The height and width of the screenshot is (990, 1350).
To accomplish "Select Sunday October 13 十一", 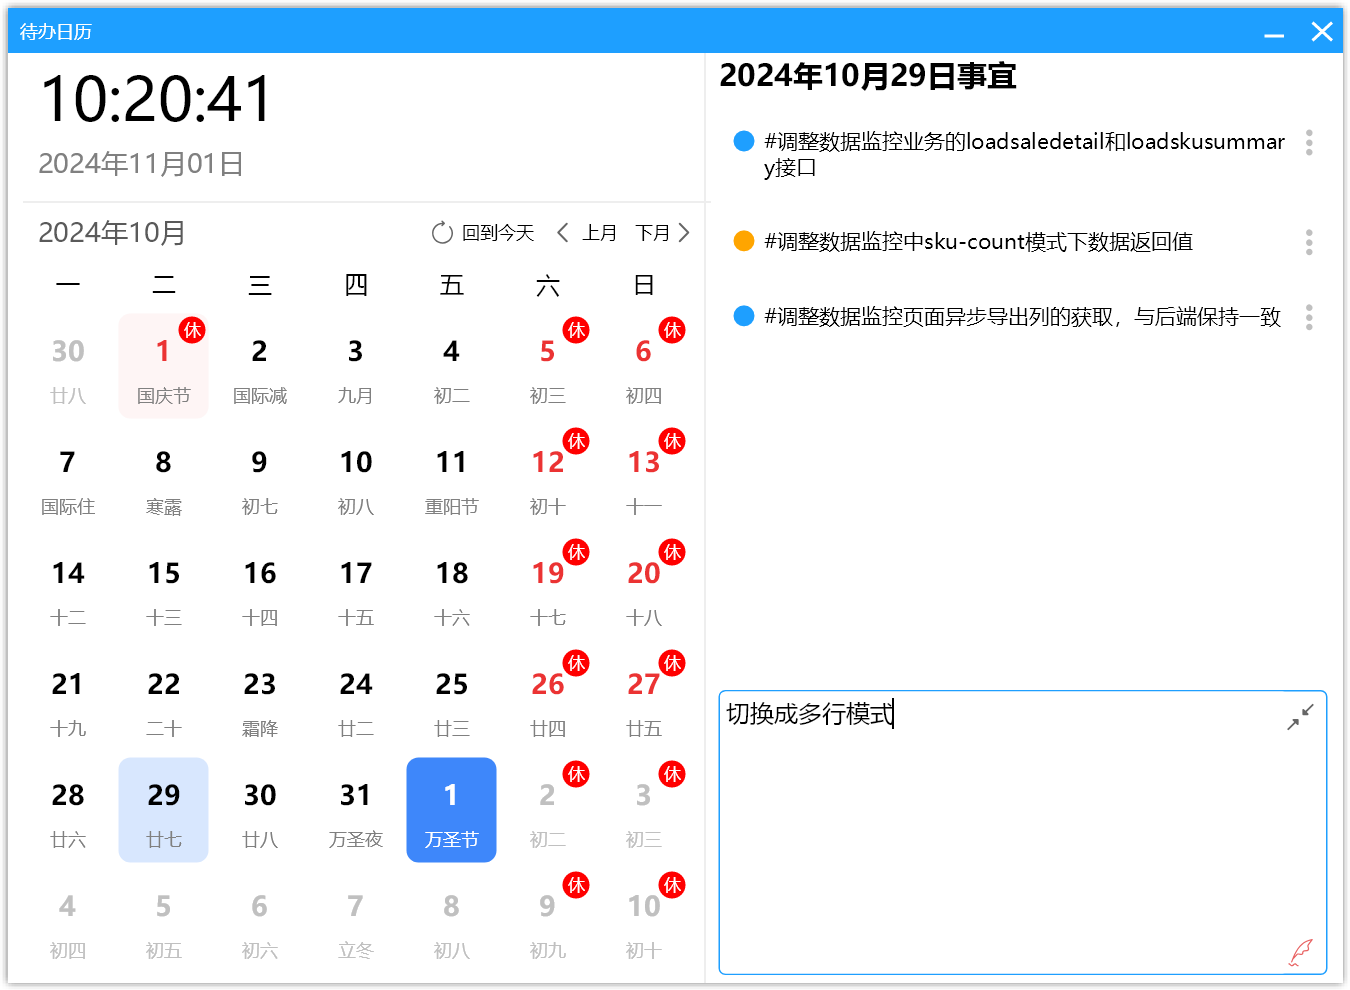I will click(x=644, y=477).
